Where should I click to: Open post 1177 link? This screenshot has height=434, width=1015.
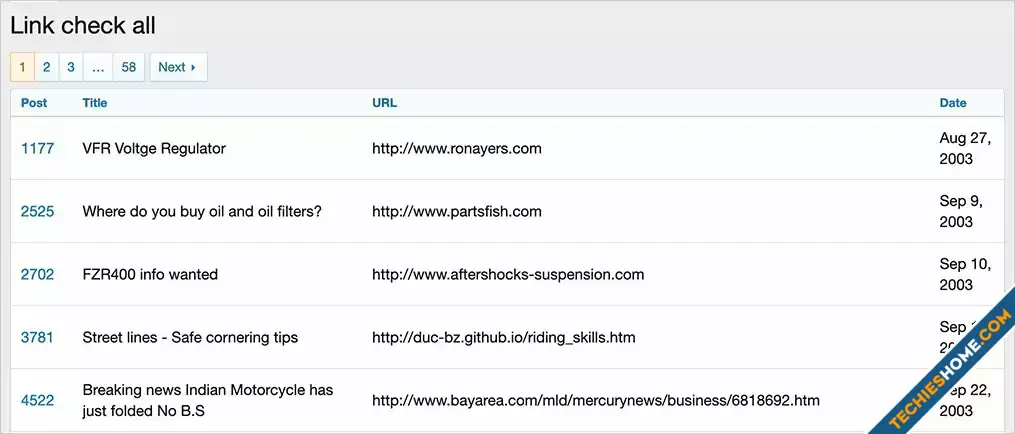click(x=37, y=148)
